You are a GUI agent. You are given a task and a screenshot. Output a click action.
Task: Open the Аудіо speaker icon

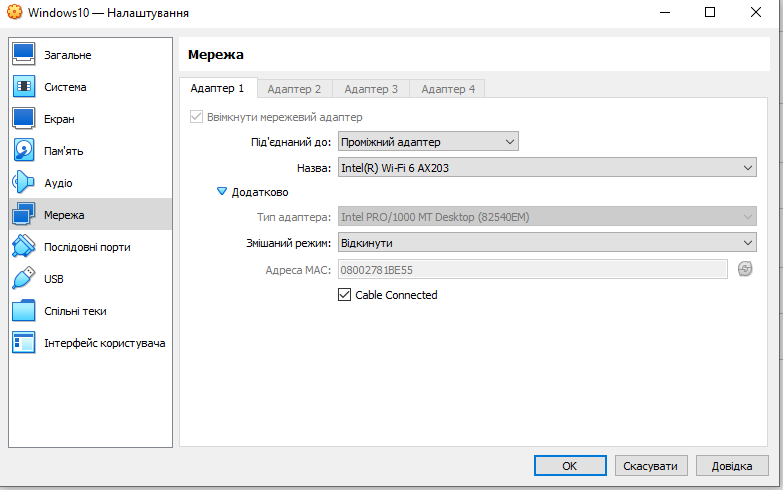pos(23,182)
